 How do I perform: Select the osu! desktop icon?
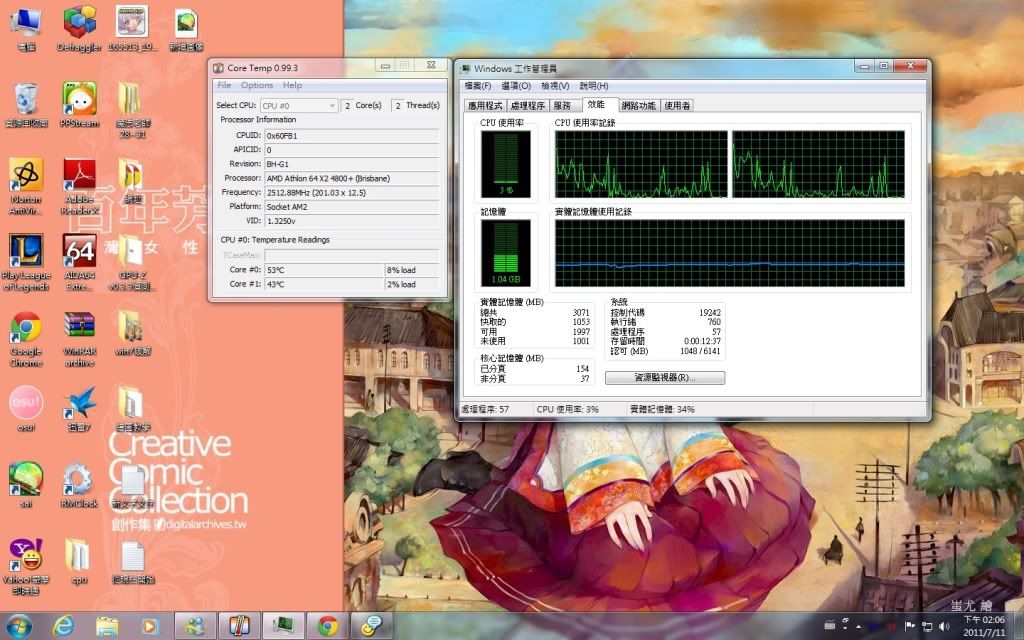26,409
